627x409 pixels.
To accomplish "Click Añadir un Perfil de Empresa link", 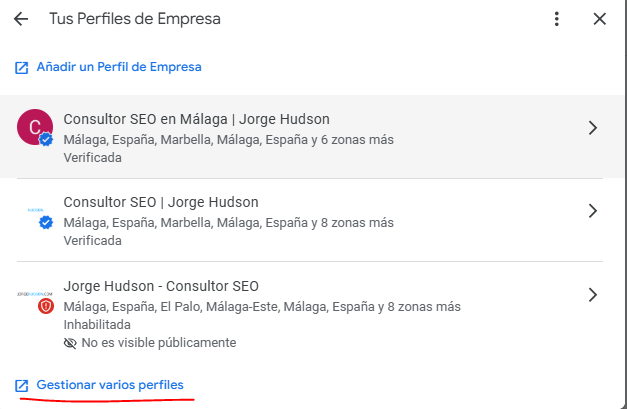I will 119,67.
